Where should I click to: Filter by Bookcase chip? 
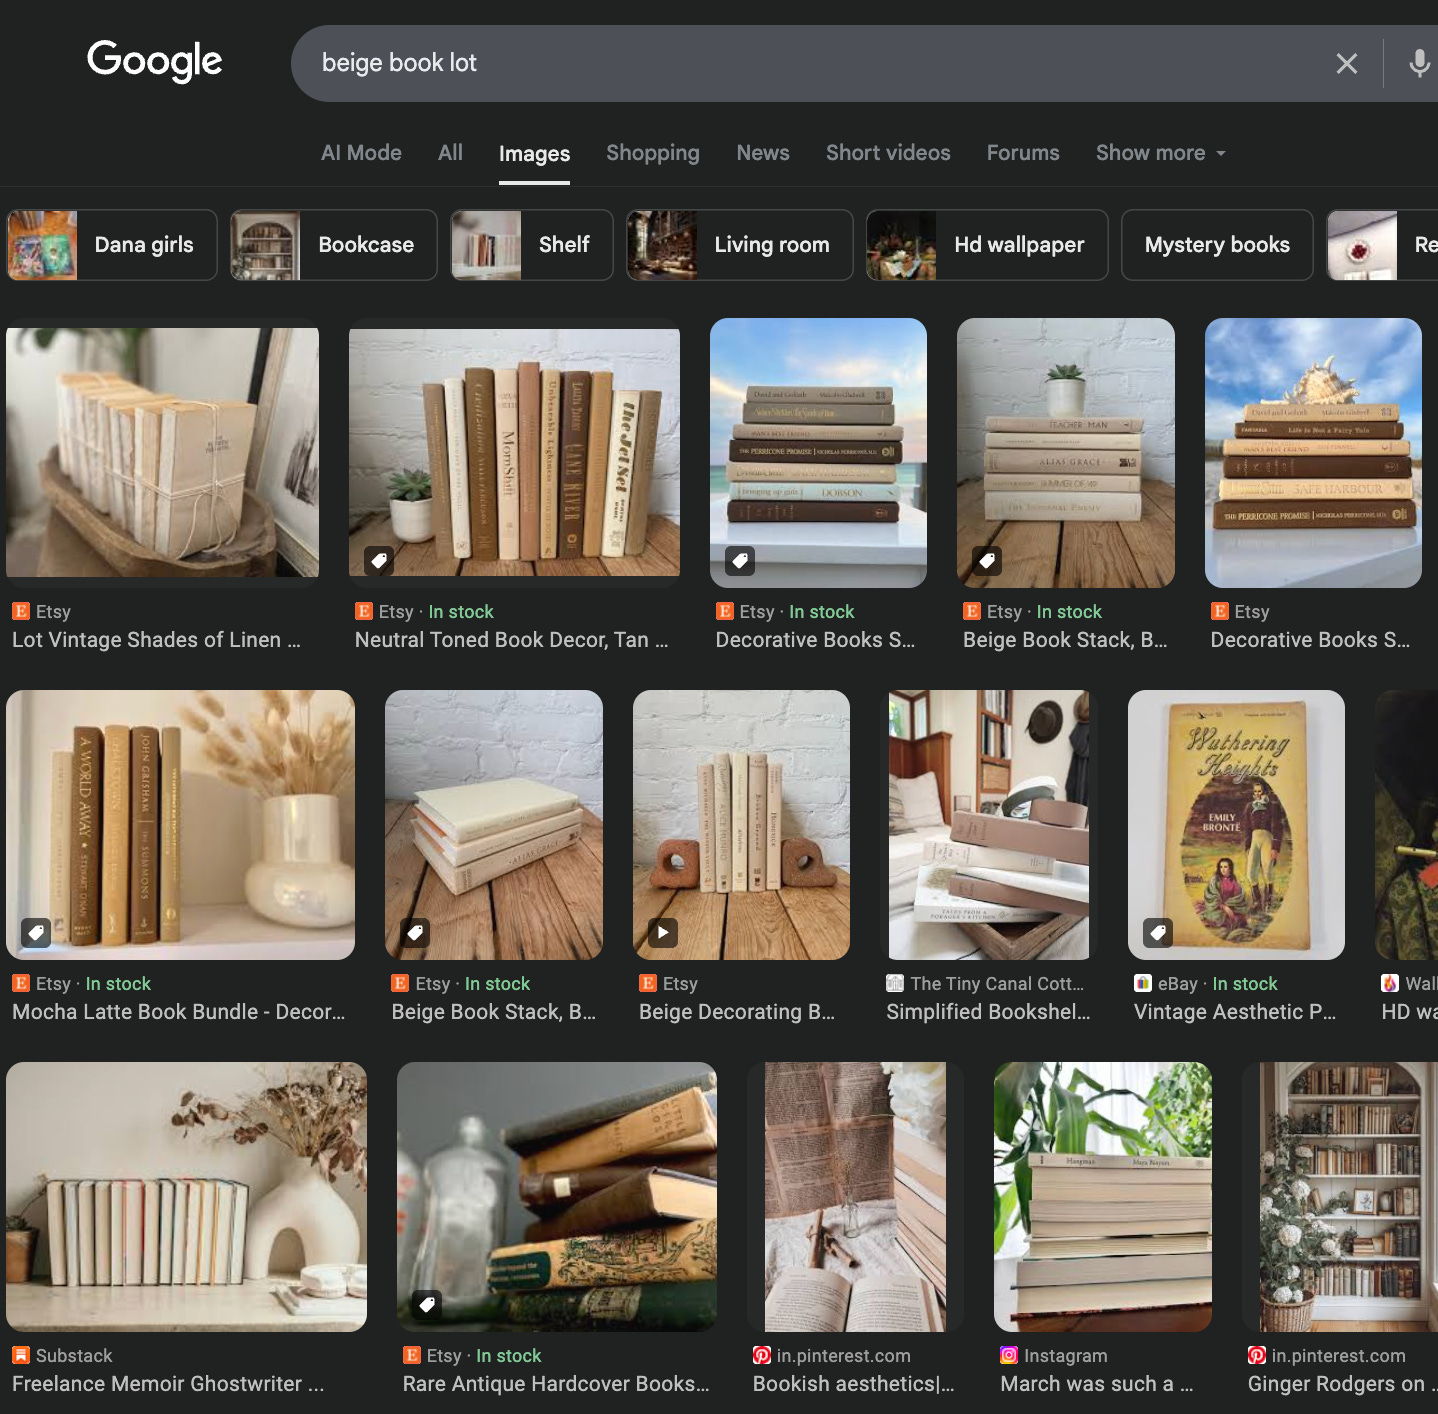coord(334,245)
